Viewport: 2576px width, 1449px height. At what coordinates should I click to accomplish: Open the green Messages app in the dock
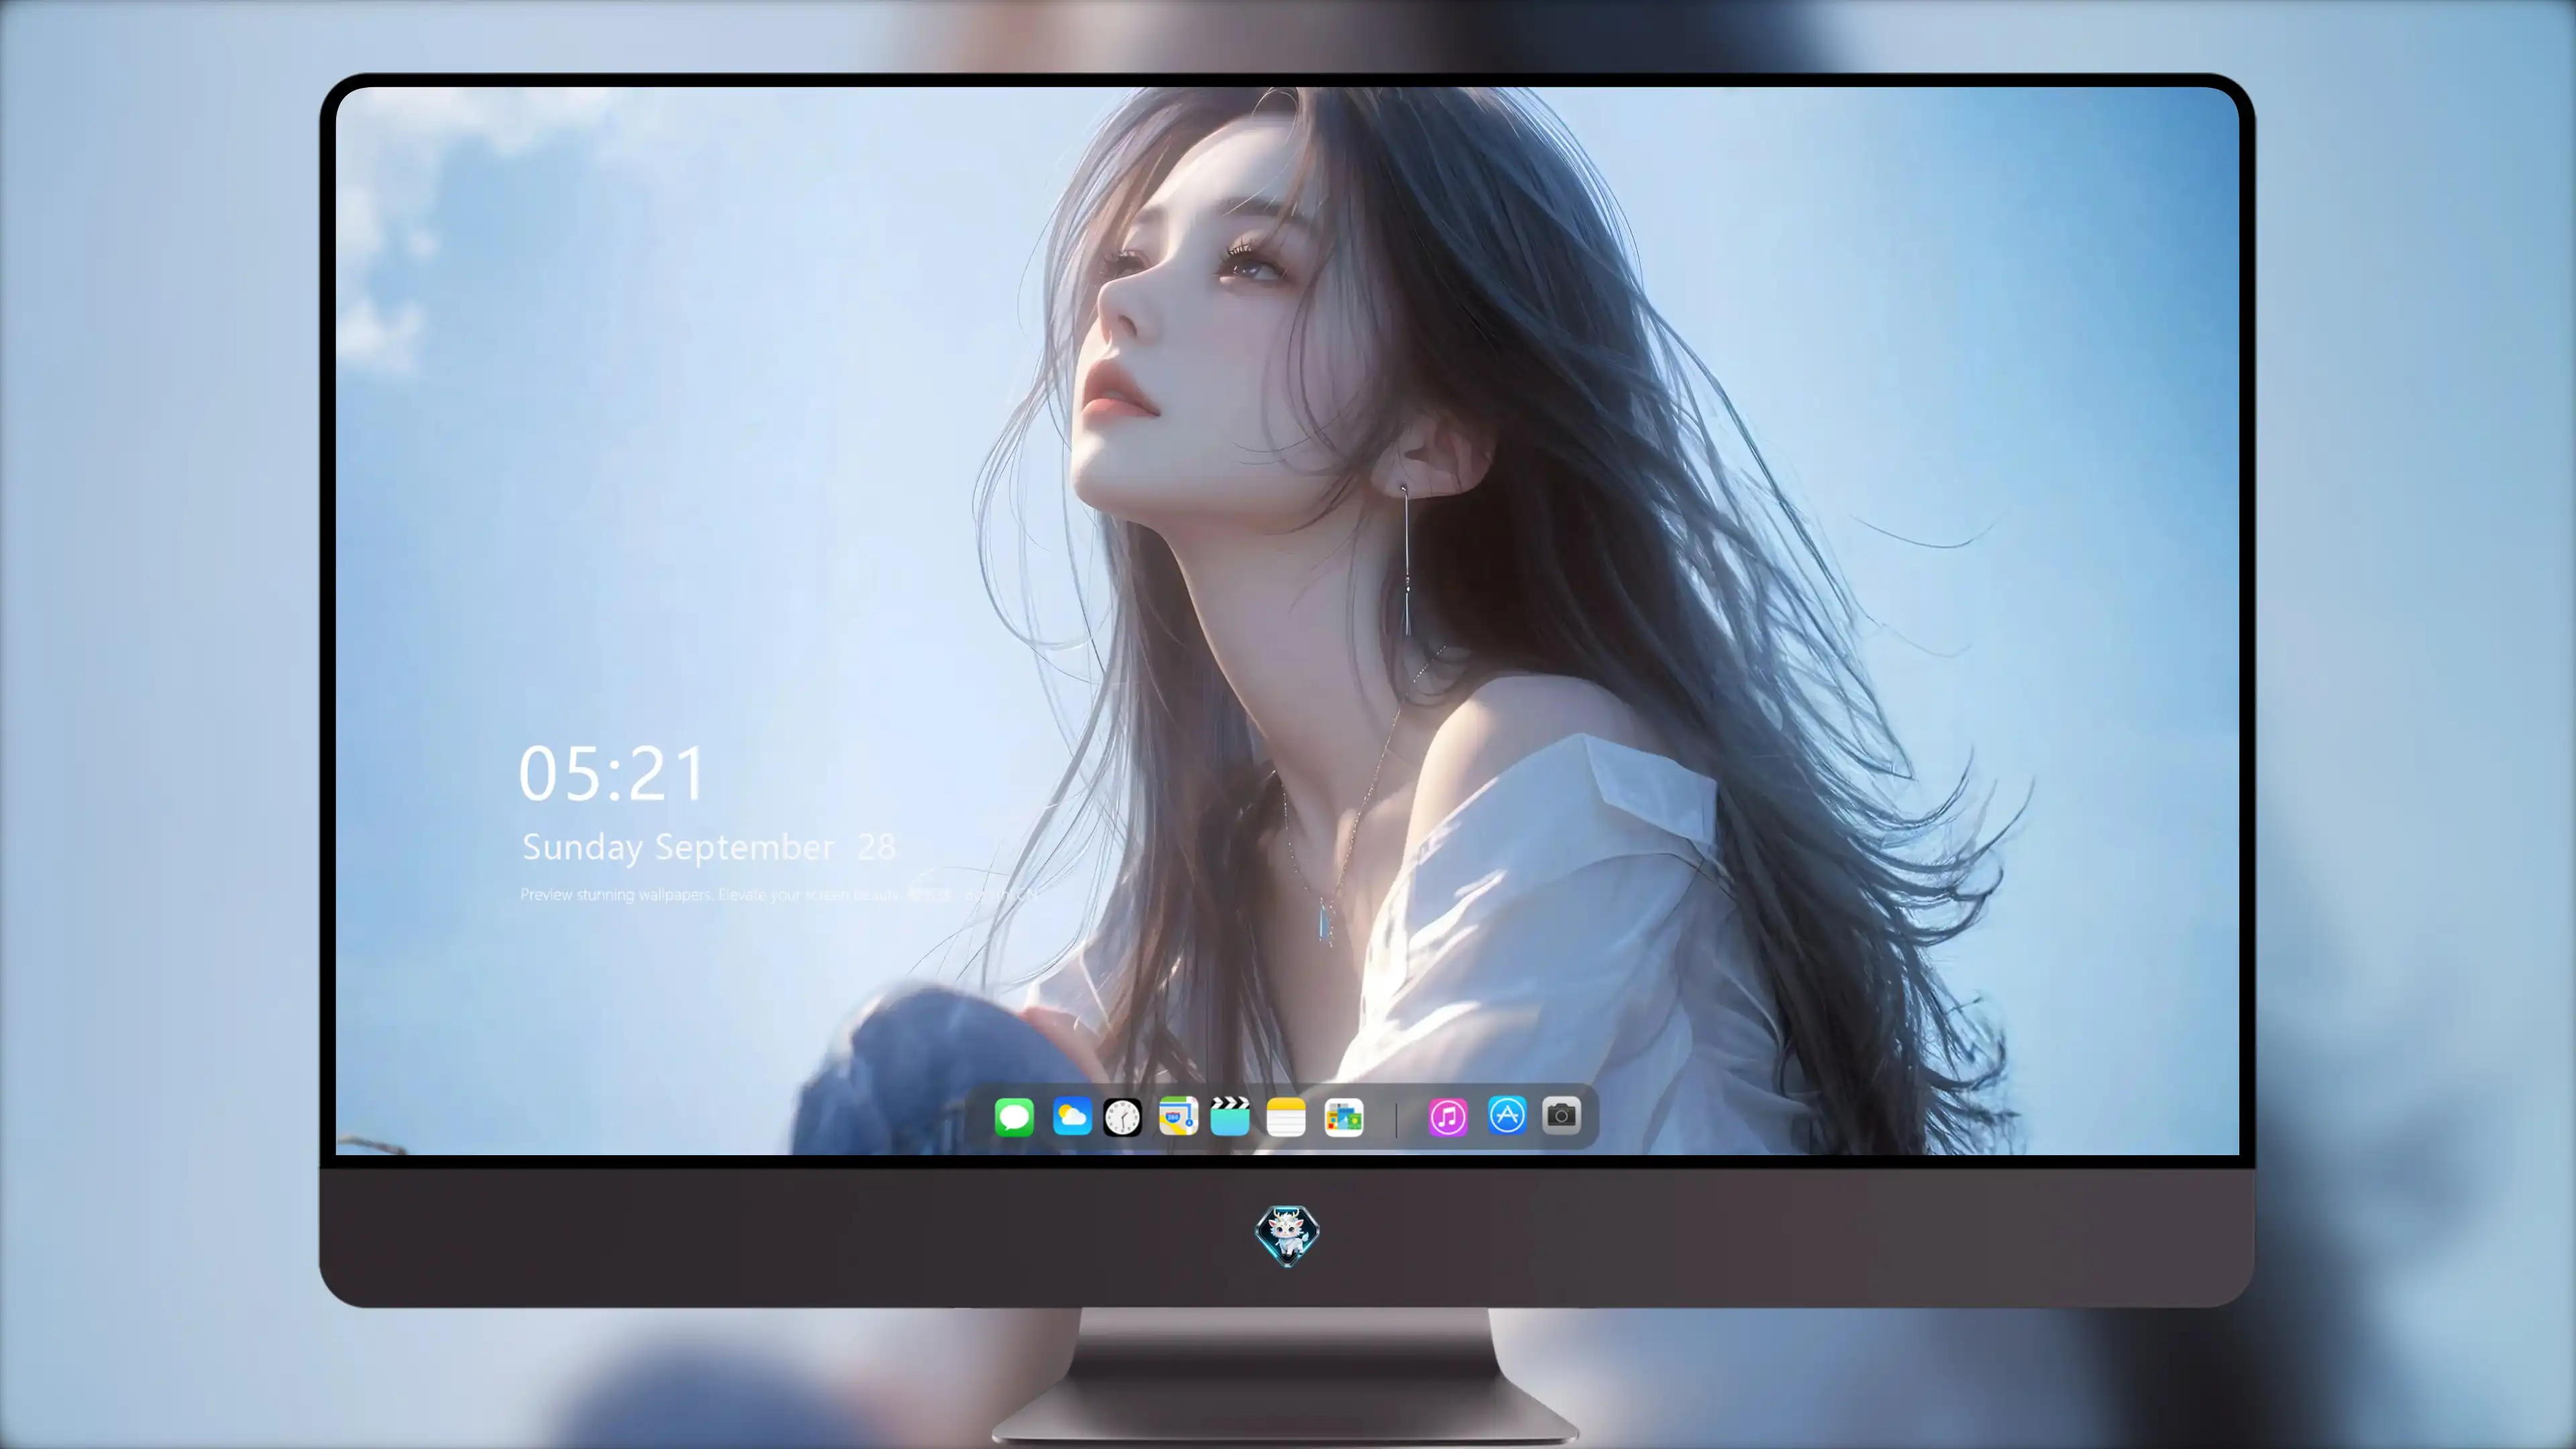pyautogui.click(x=1014, y=1117)
